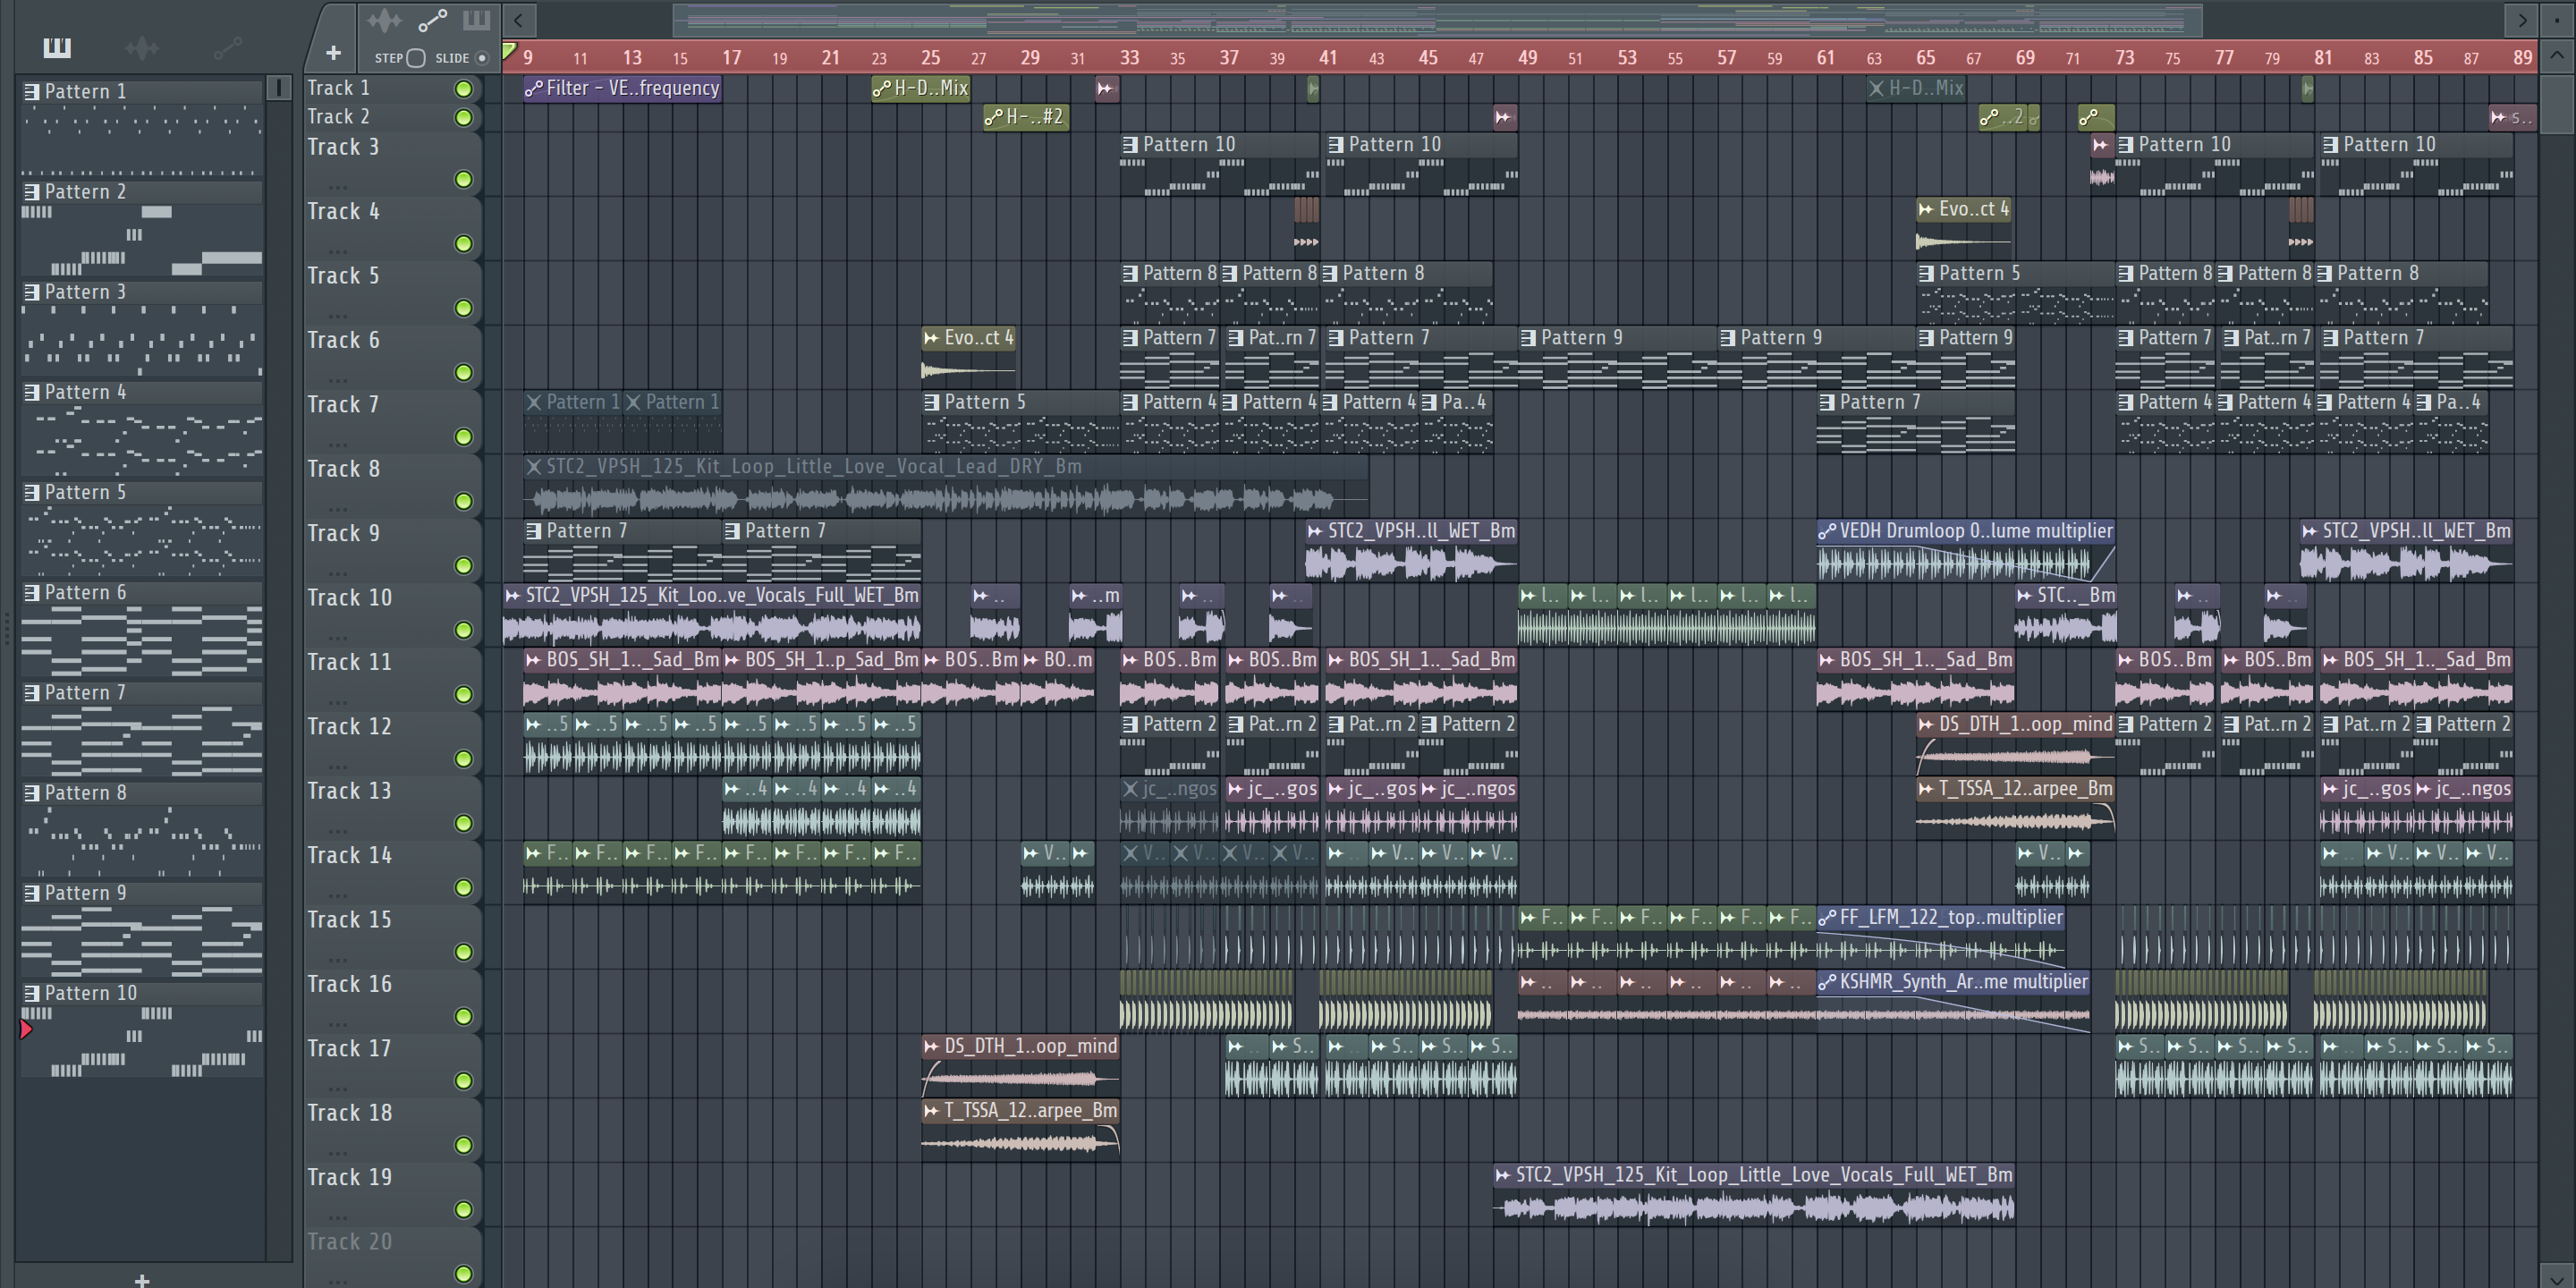Click the green playback start marker
Viewport: 2576px width, 1288px height.
509,51
